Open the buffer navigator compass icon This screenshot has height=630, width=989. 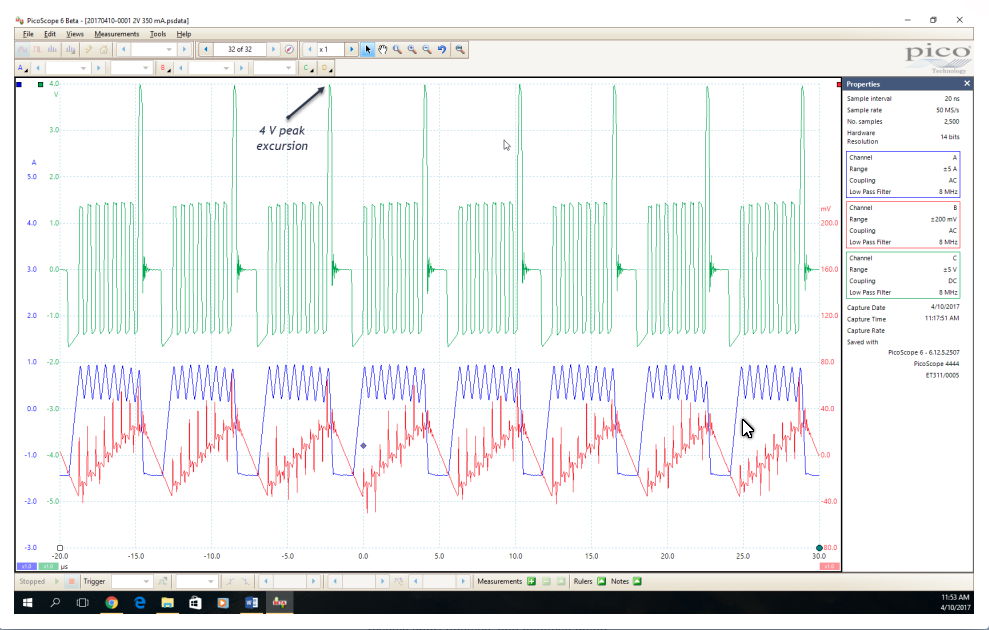(x=289, y=49)
